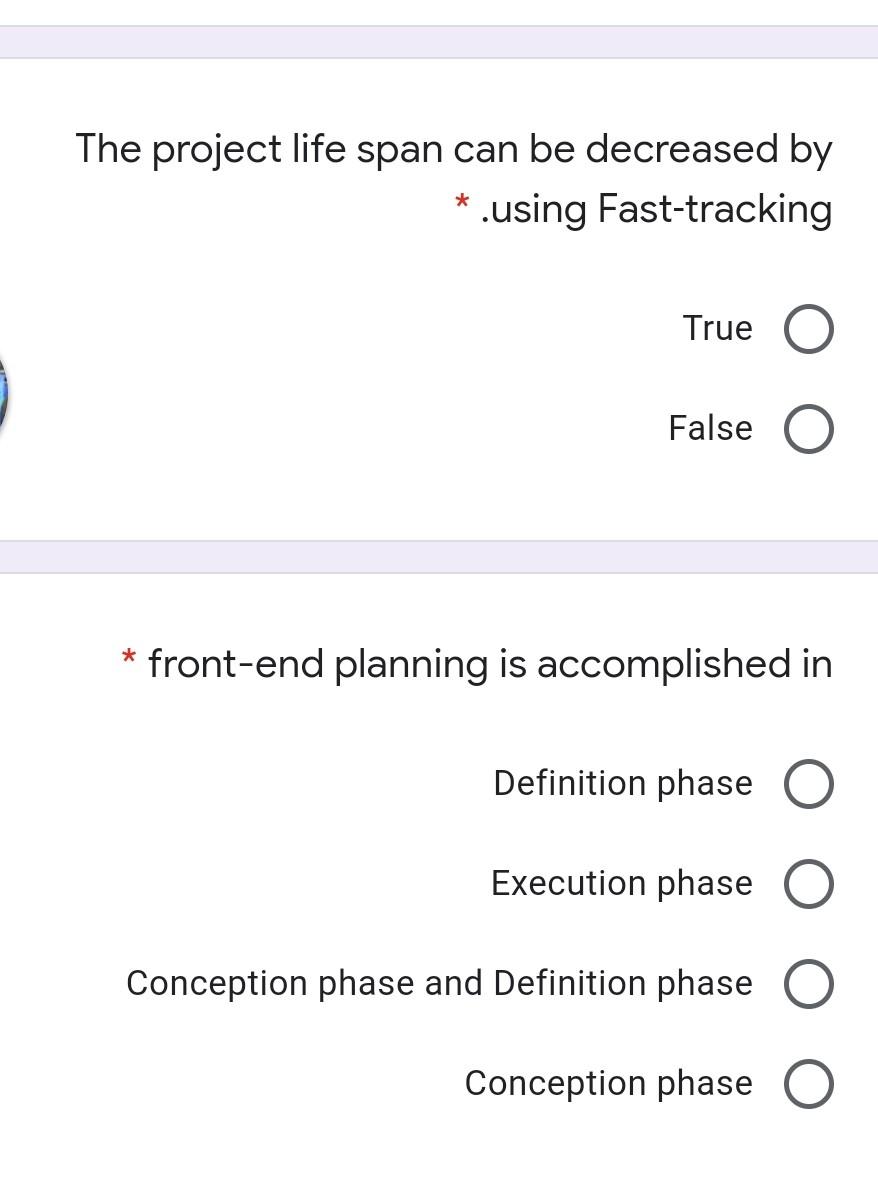This screenshot has width=878, height=1178.
Task: Click the word 'Fast-tracking' in the question
Action: point(714,209)
